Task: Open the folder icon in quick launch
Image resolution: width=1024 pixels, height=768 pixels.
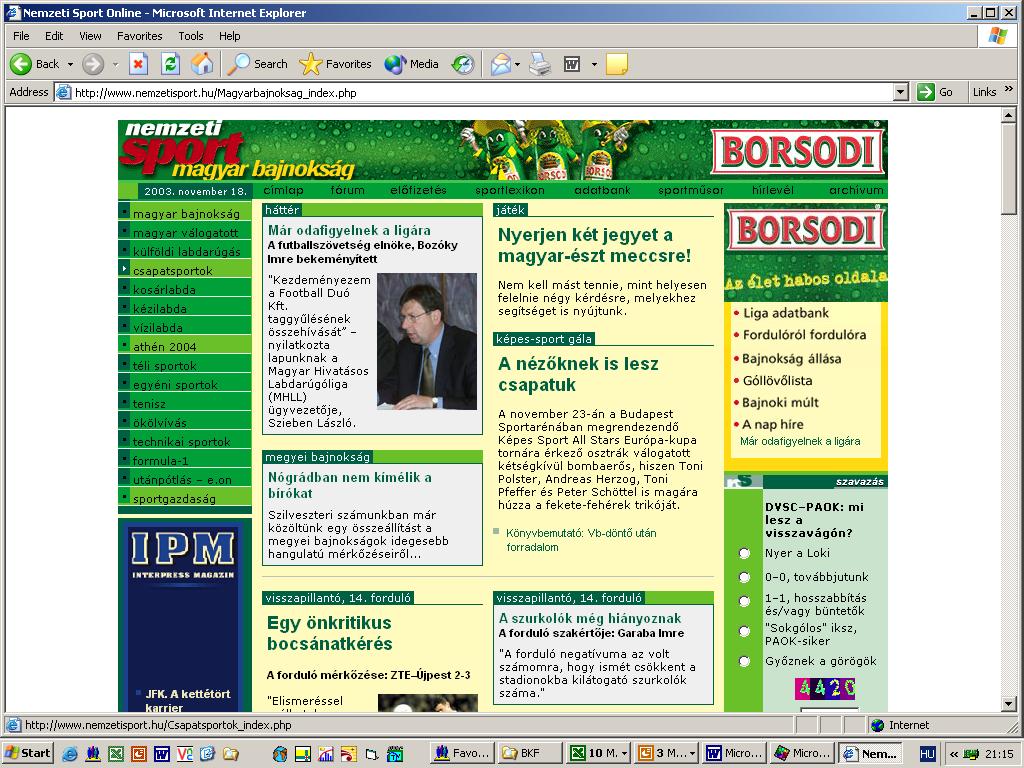Action: (231, 754)
